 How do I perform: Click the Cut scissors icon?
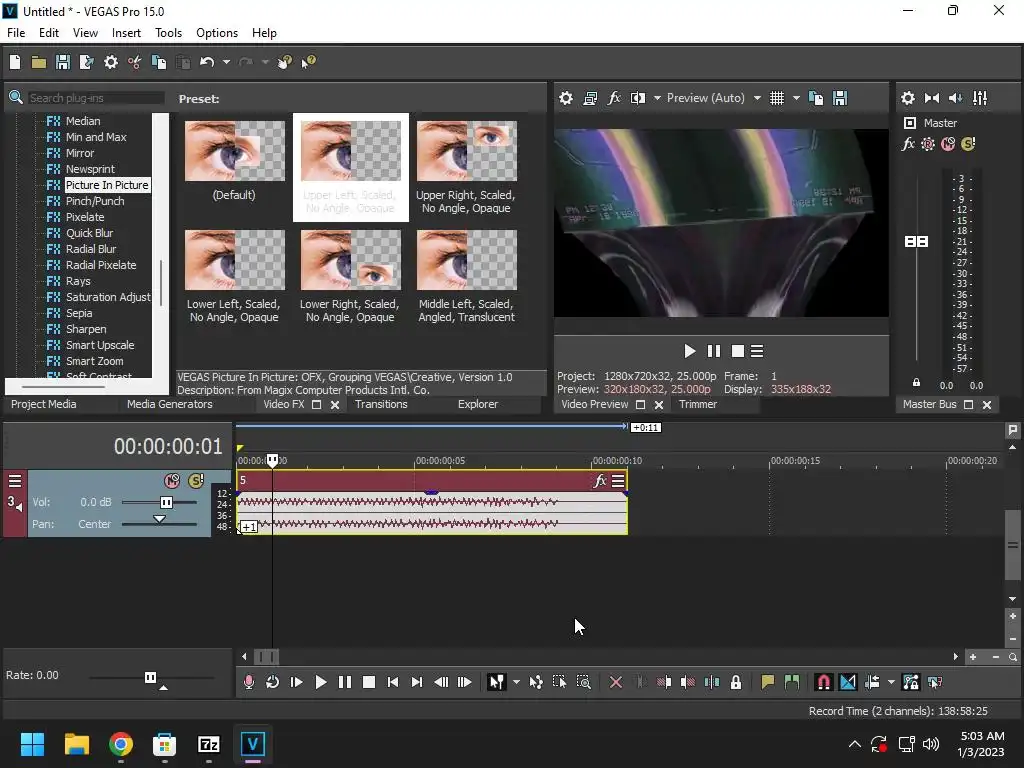(x=135, y=62)
